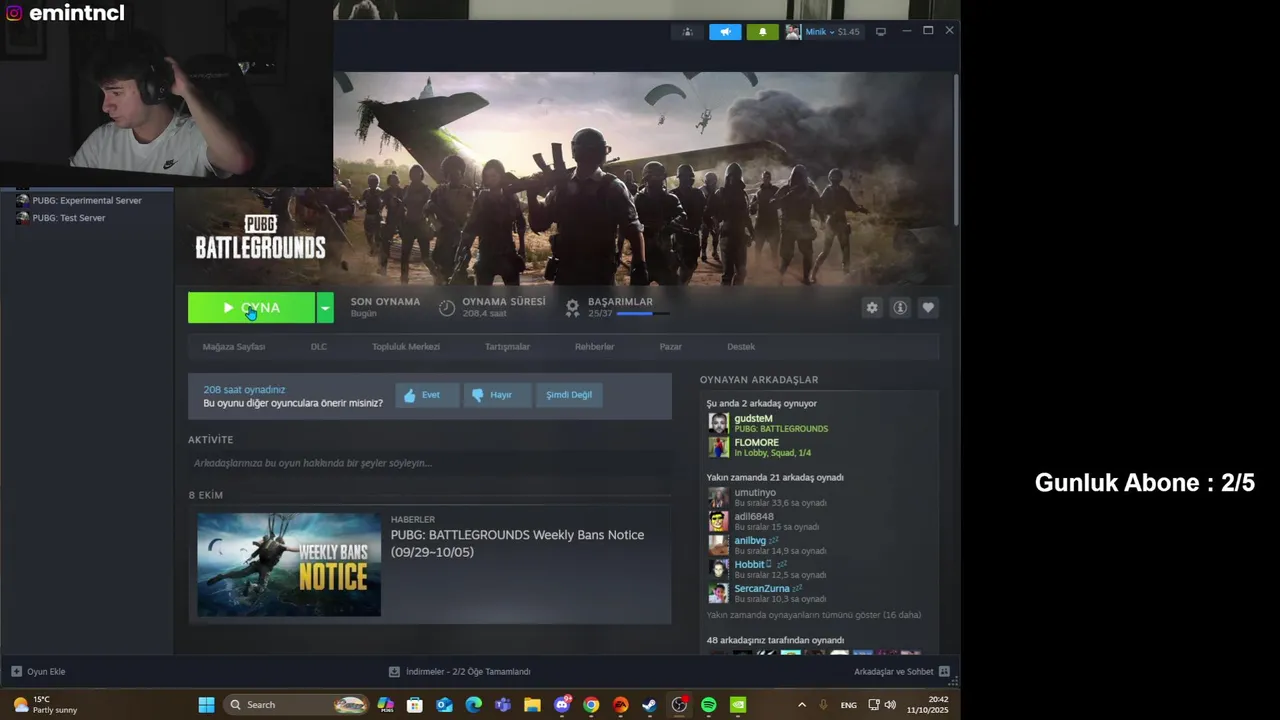The width and height of the screenshot is (1280, 720).
Task: Click the achievements gear icon near BAŞARIMLAR
Action: pos(572,308)
